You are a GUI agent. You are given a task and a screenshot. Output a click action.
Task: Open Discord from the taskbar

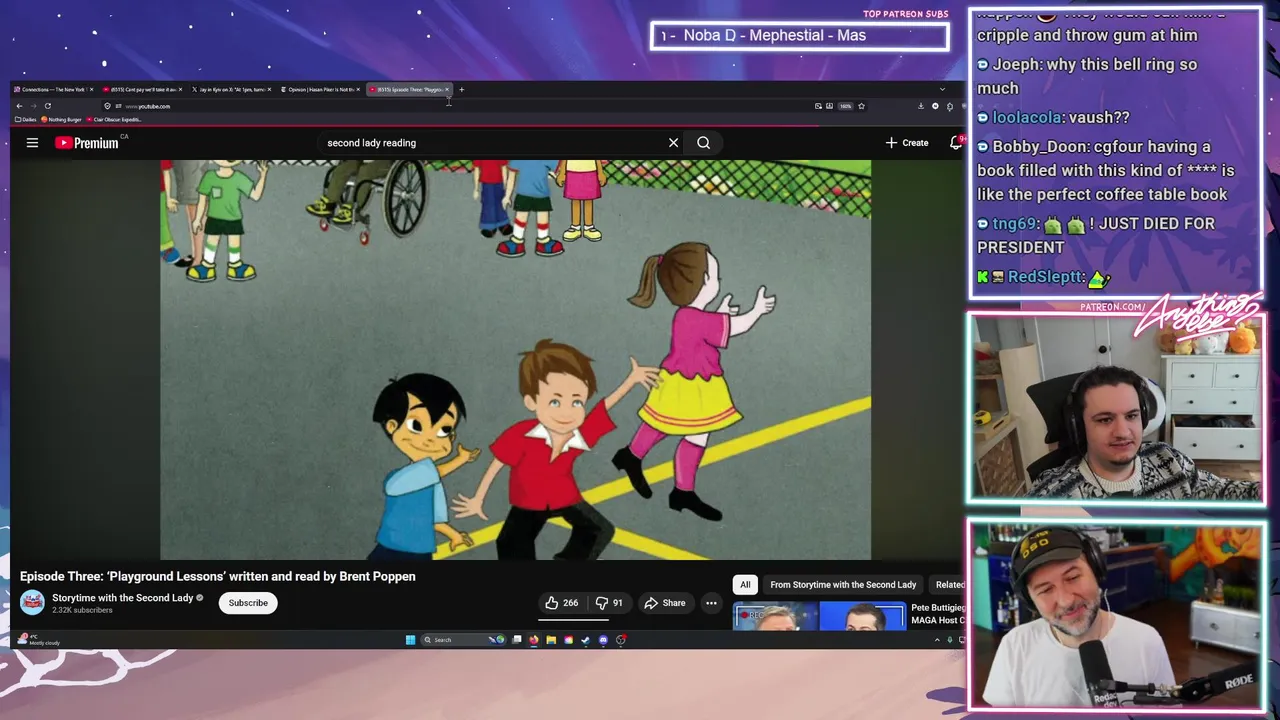click(603, 640)
